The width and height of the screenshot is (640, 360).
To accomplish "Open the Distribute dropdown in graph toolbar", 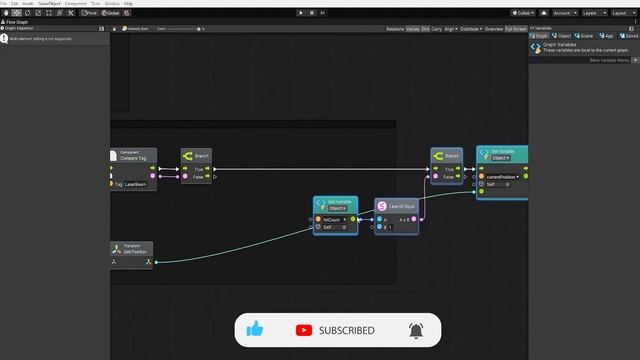I will click(x=471, y=29).
